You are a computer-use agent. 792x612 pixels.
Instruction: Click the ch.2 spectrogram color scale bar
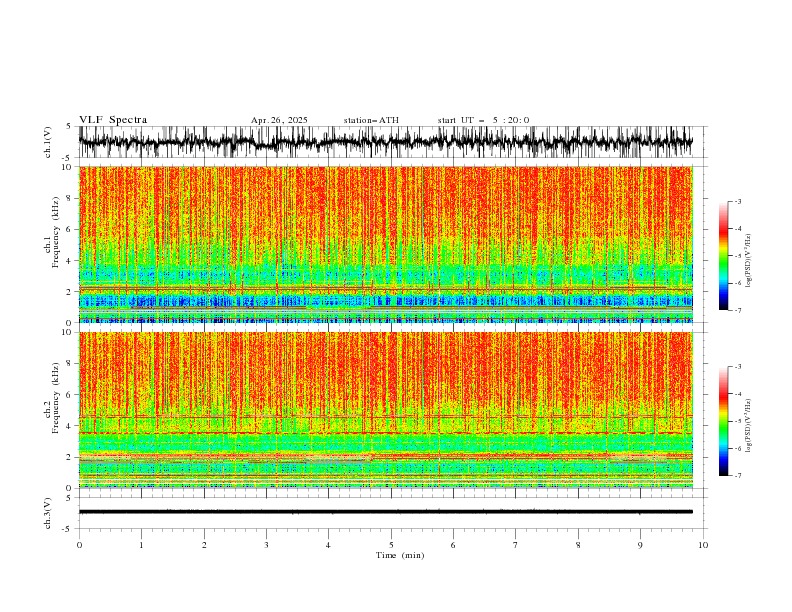(723, 421)
